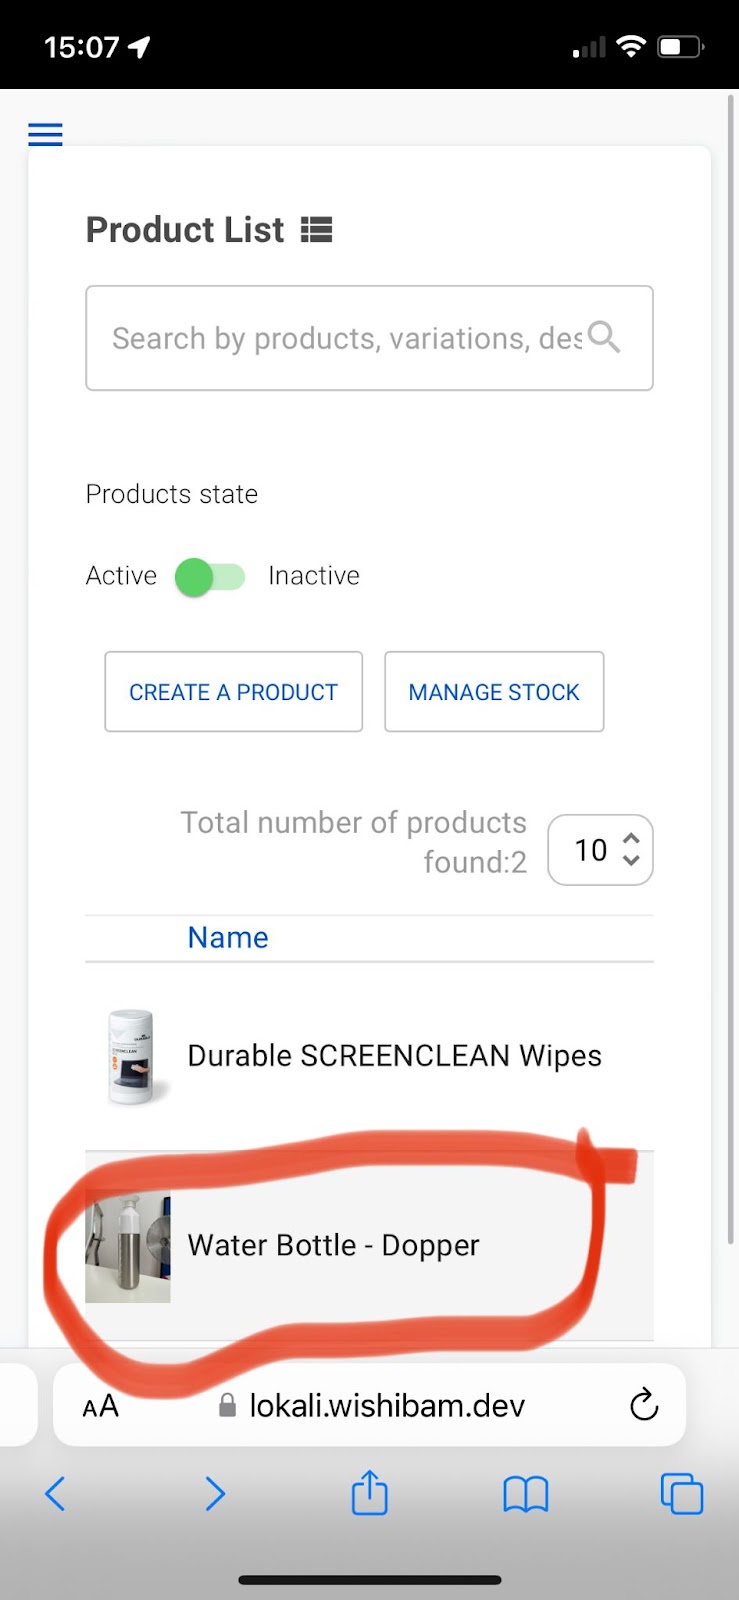Open the Water Bottle - Dopper row
The width and height of the screenshot is (739, 1600).
334,1245
